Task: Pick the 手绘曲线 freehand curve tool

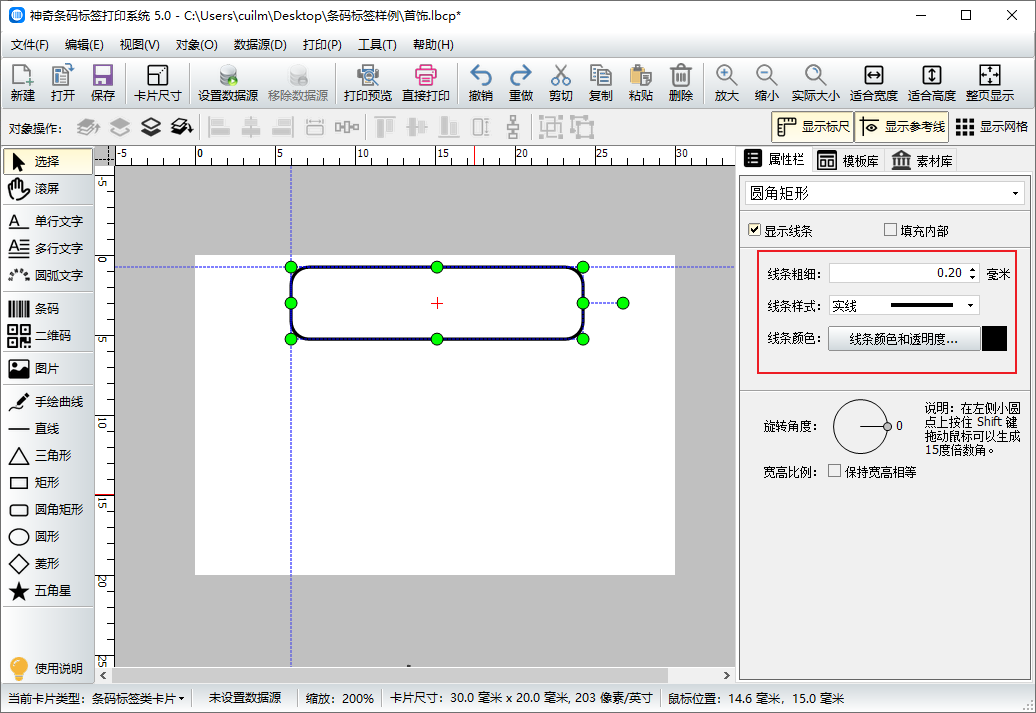Action: pos(48,402)
